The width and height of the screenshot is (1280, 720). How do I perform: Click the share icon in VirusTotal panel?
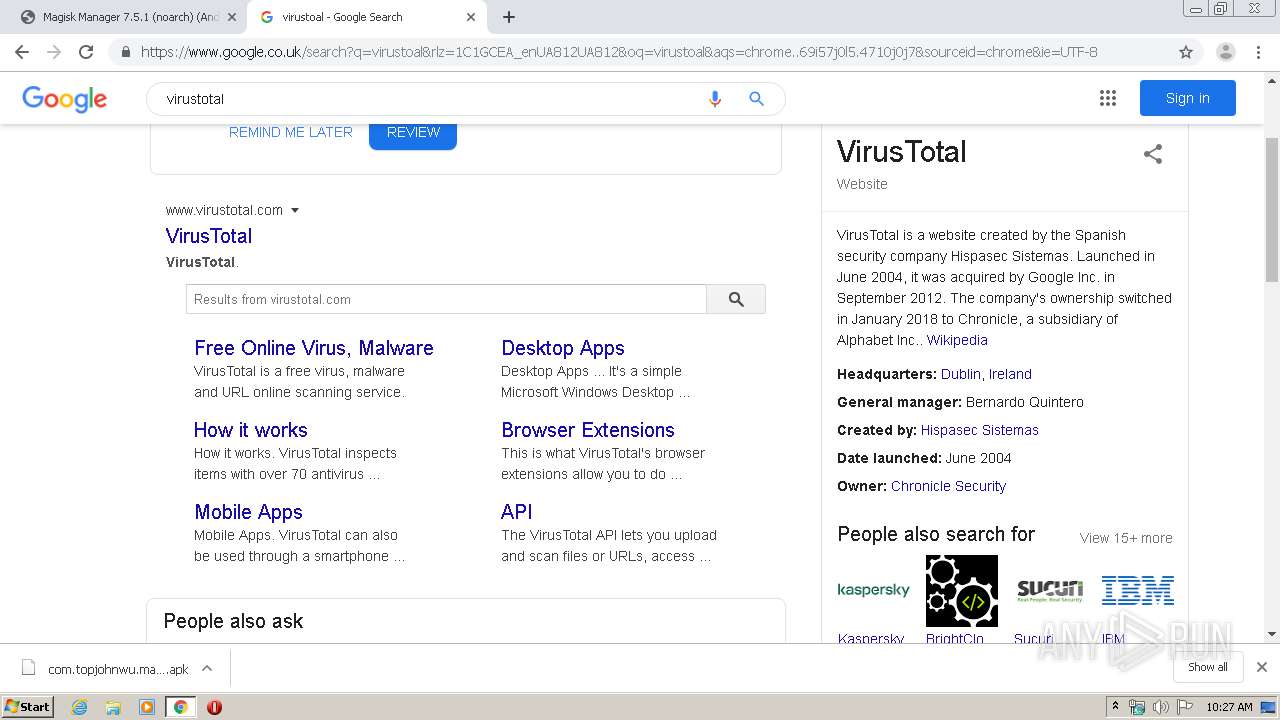coord(1153,154)
